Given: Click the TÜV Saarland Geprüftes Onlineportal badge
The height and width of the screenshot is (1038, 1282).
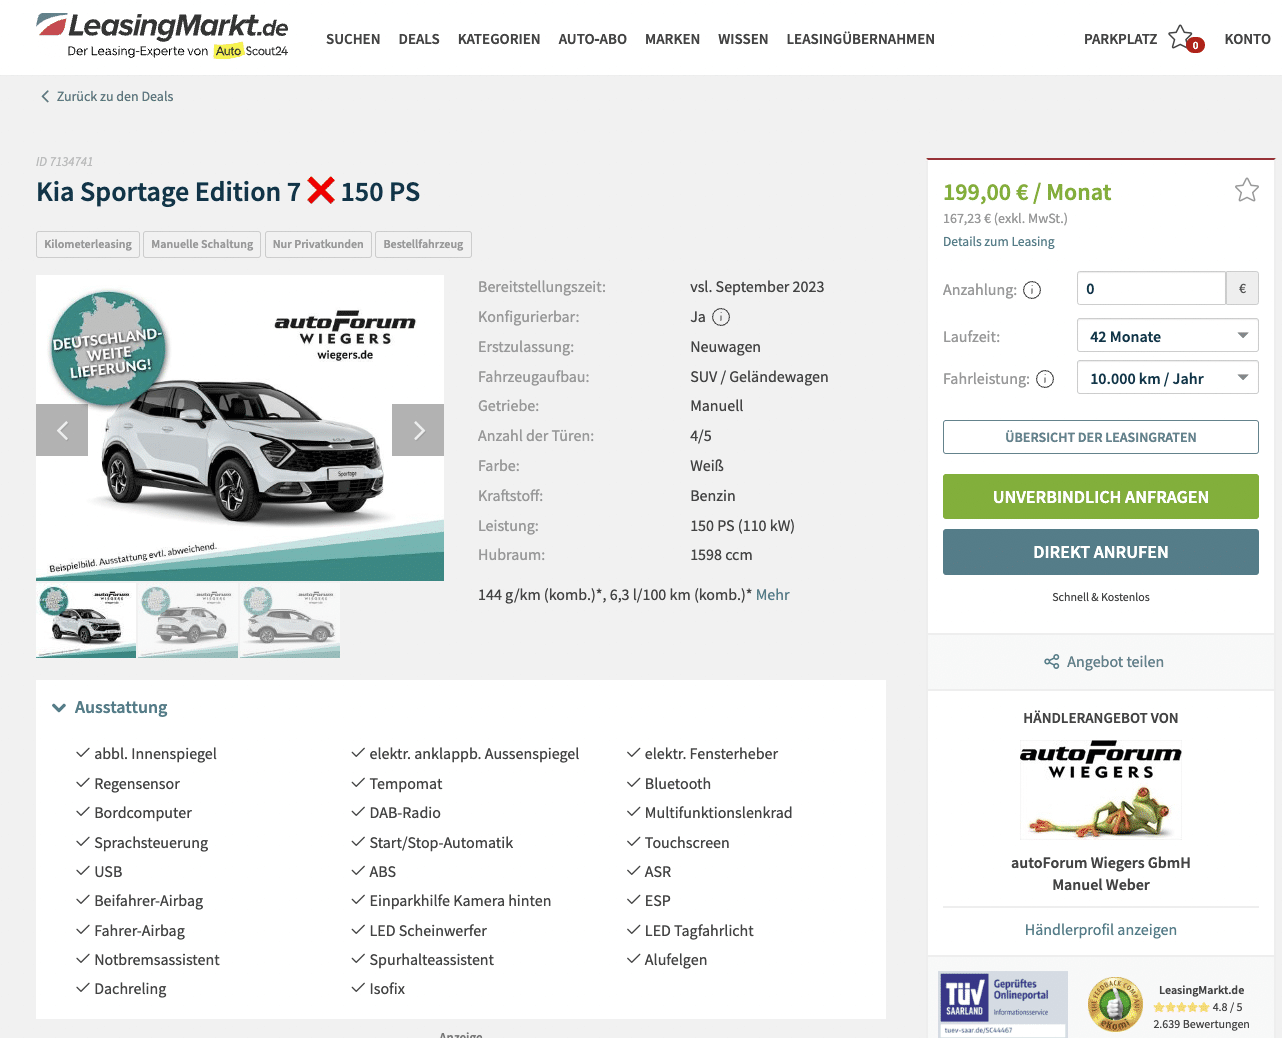Looking at the screenshot, I should (1003, 1003).
